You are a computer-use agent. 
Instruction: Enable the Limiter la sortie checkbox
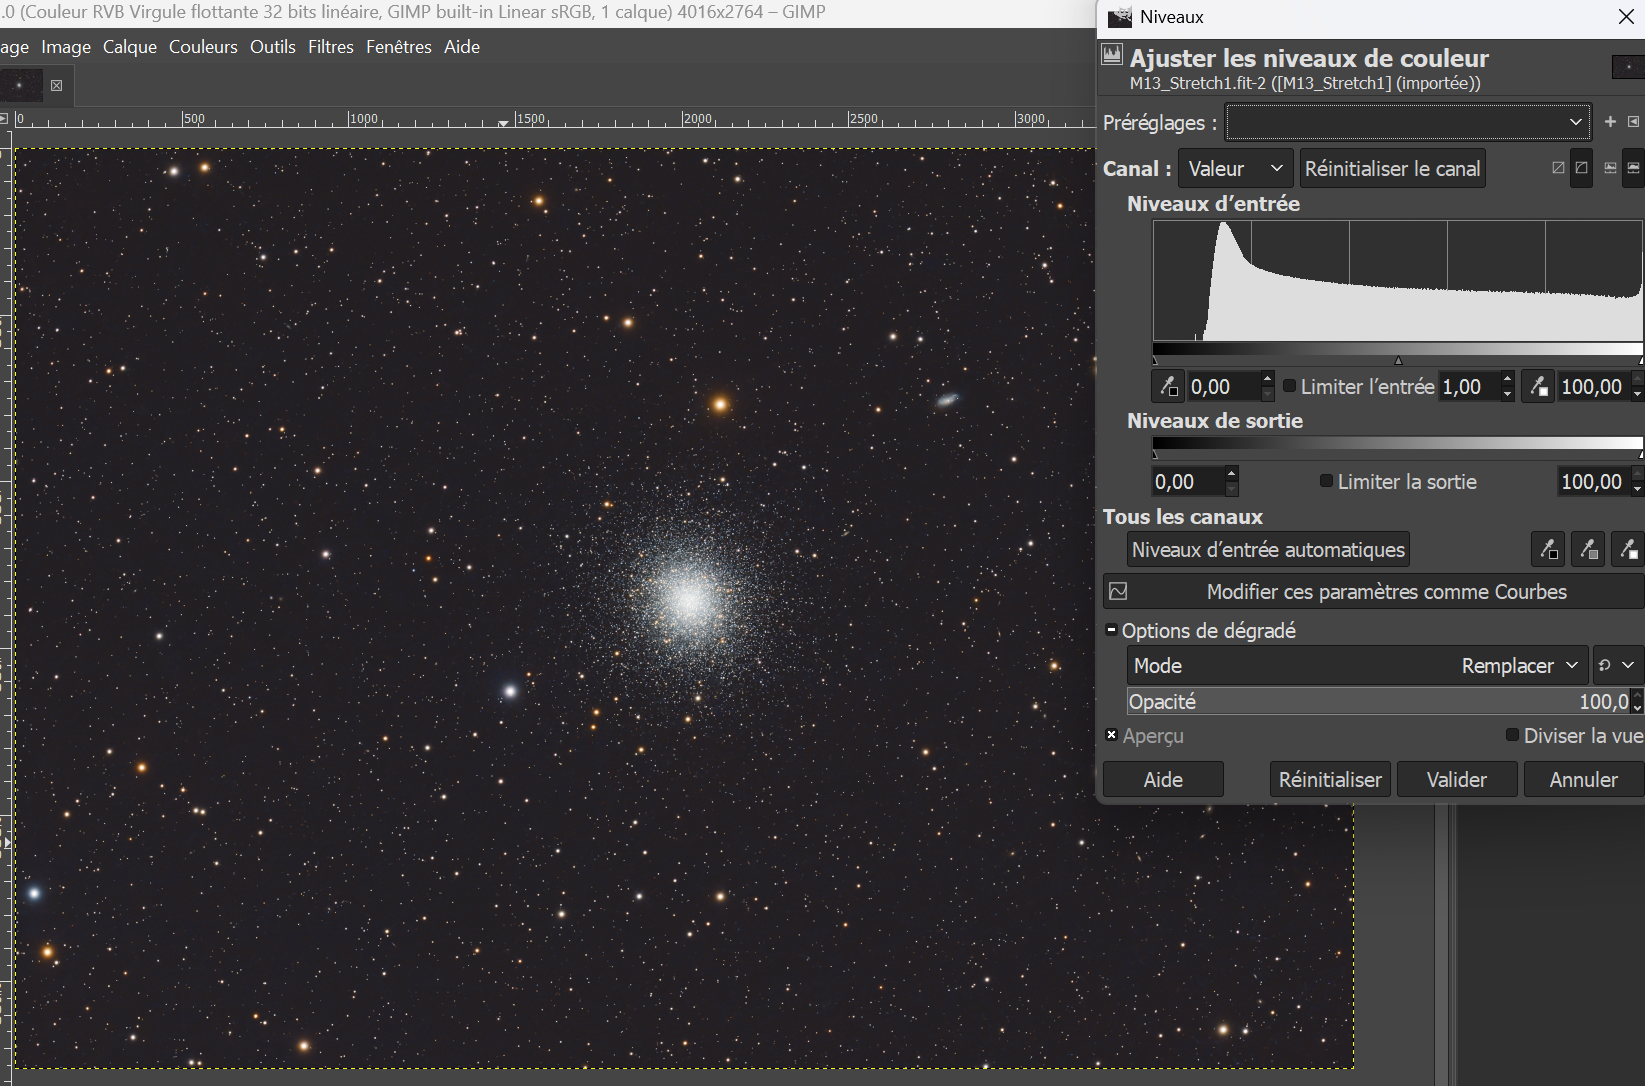click(1327, 481)
